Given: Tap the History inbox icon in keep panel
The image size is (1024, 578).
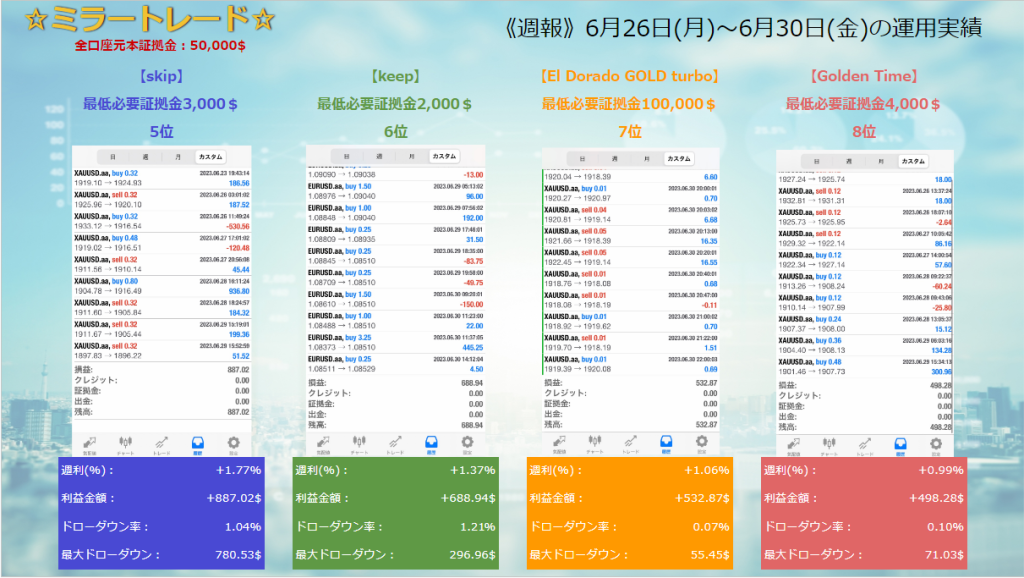Looking at the screenshot, I should pyautogui.click(x=432, y=441).
